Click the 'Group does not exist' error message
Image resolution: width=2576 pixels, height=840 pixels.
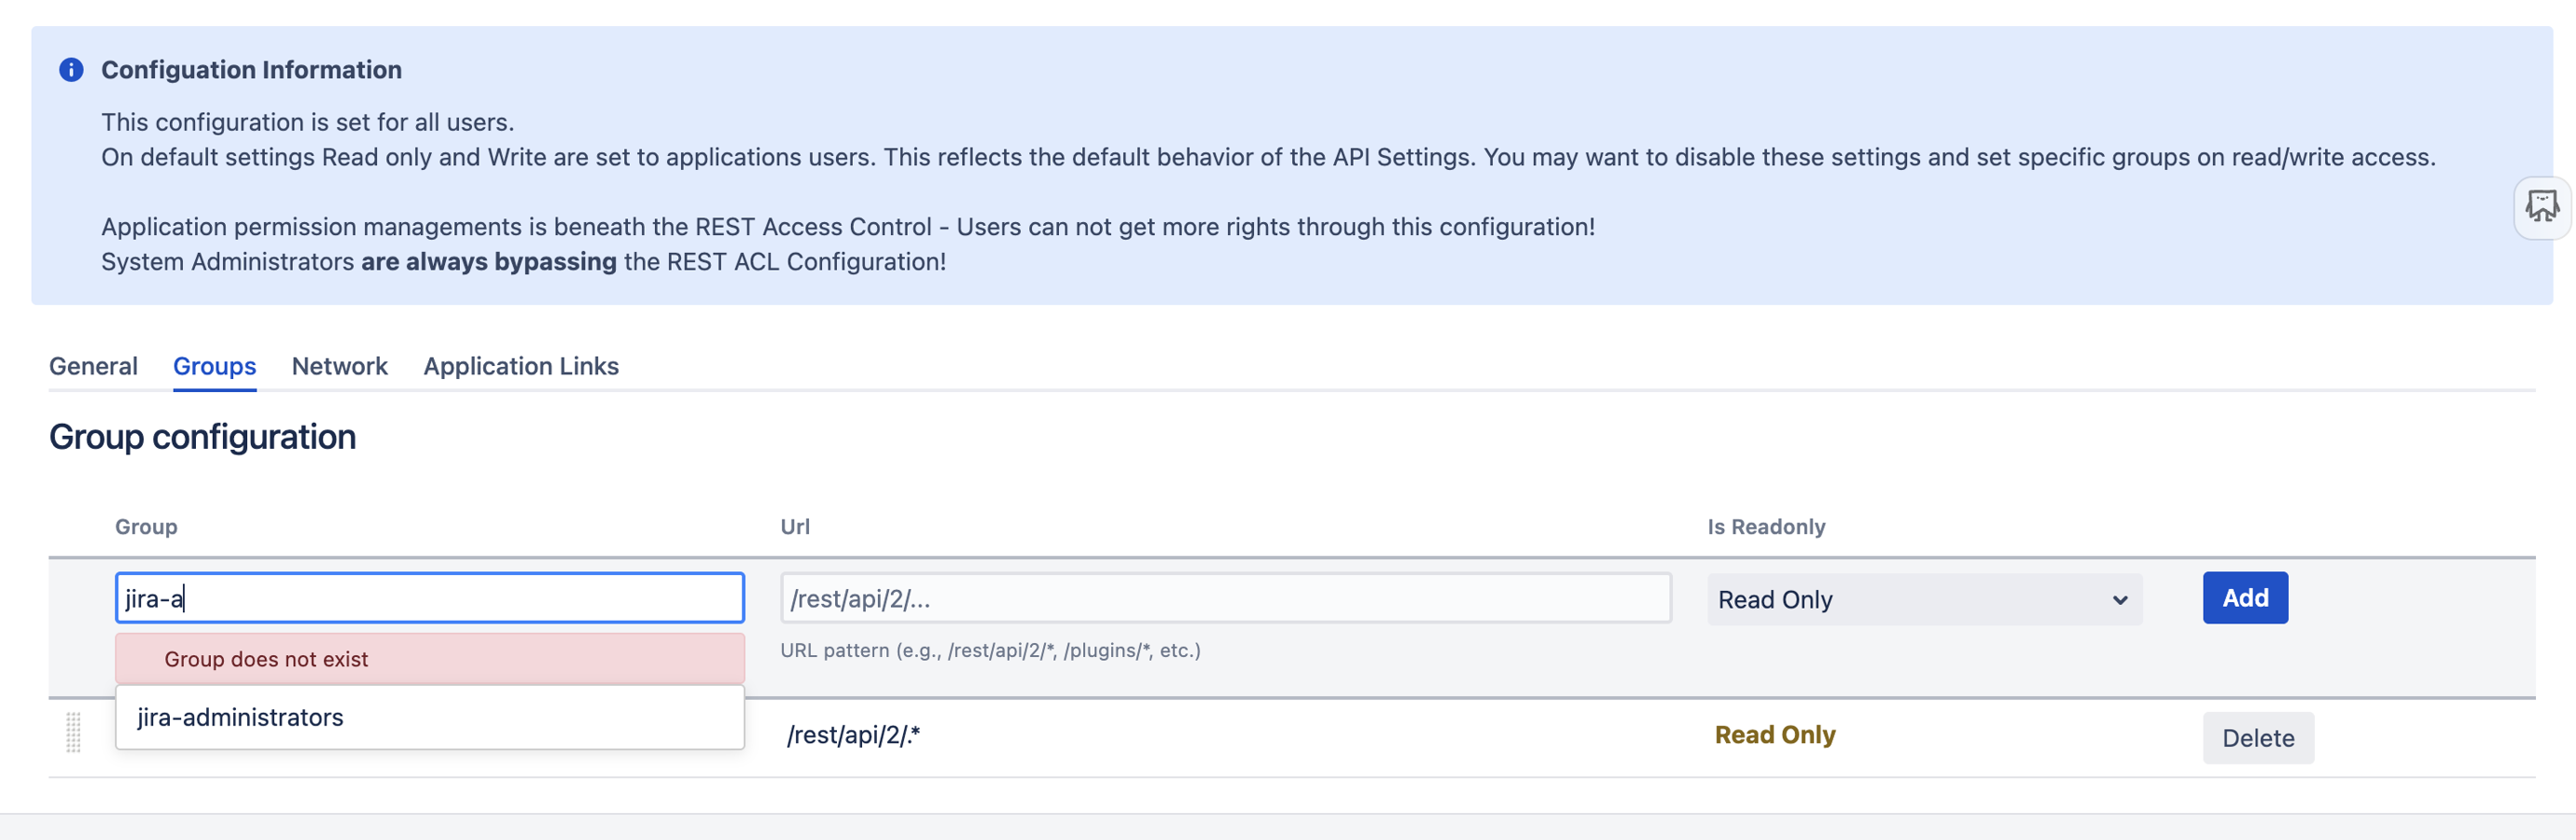click(x=266, y=659)
